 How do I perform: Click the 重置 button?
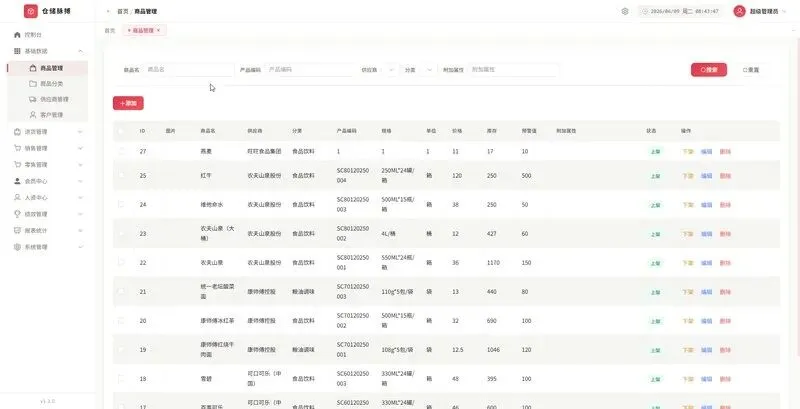pyautogui.click(x=751, y=70)
